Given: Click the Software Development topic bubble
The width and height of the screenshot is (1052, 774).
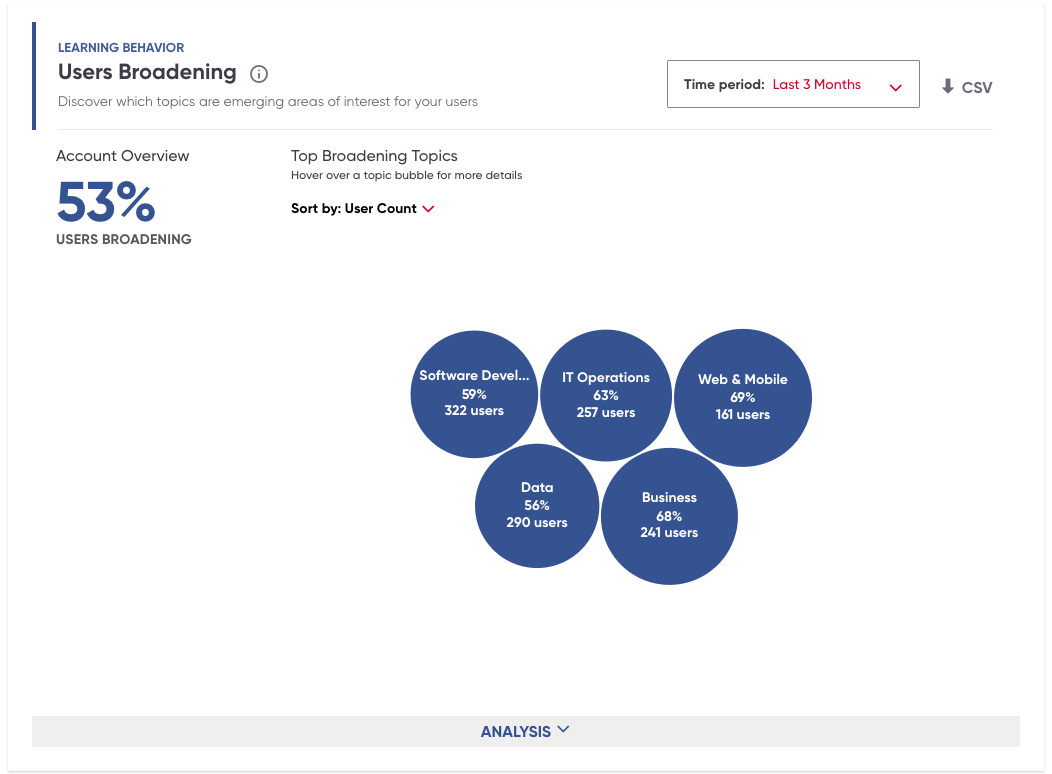Looking at the screenshot, I should tap(474, 394).
